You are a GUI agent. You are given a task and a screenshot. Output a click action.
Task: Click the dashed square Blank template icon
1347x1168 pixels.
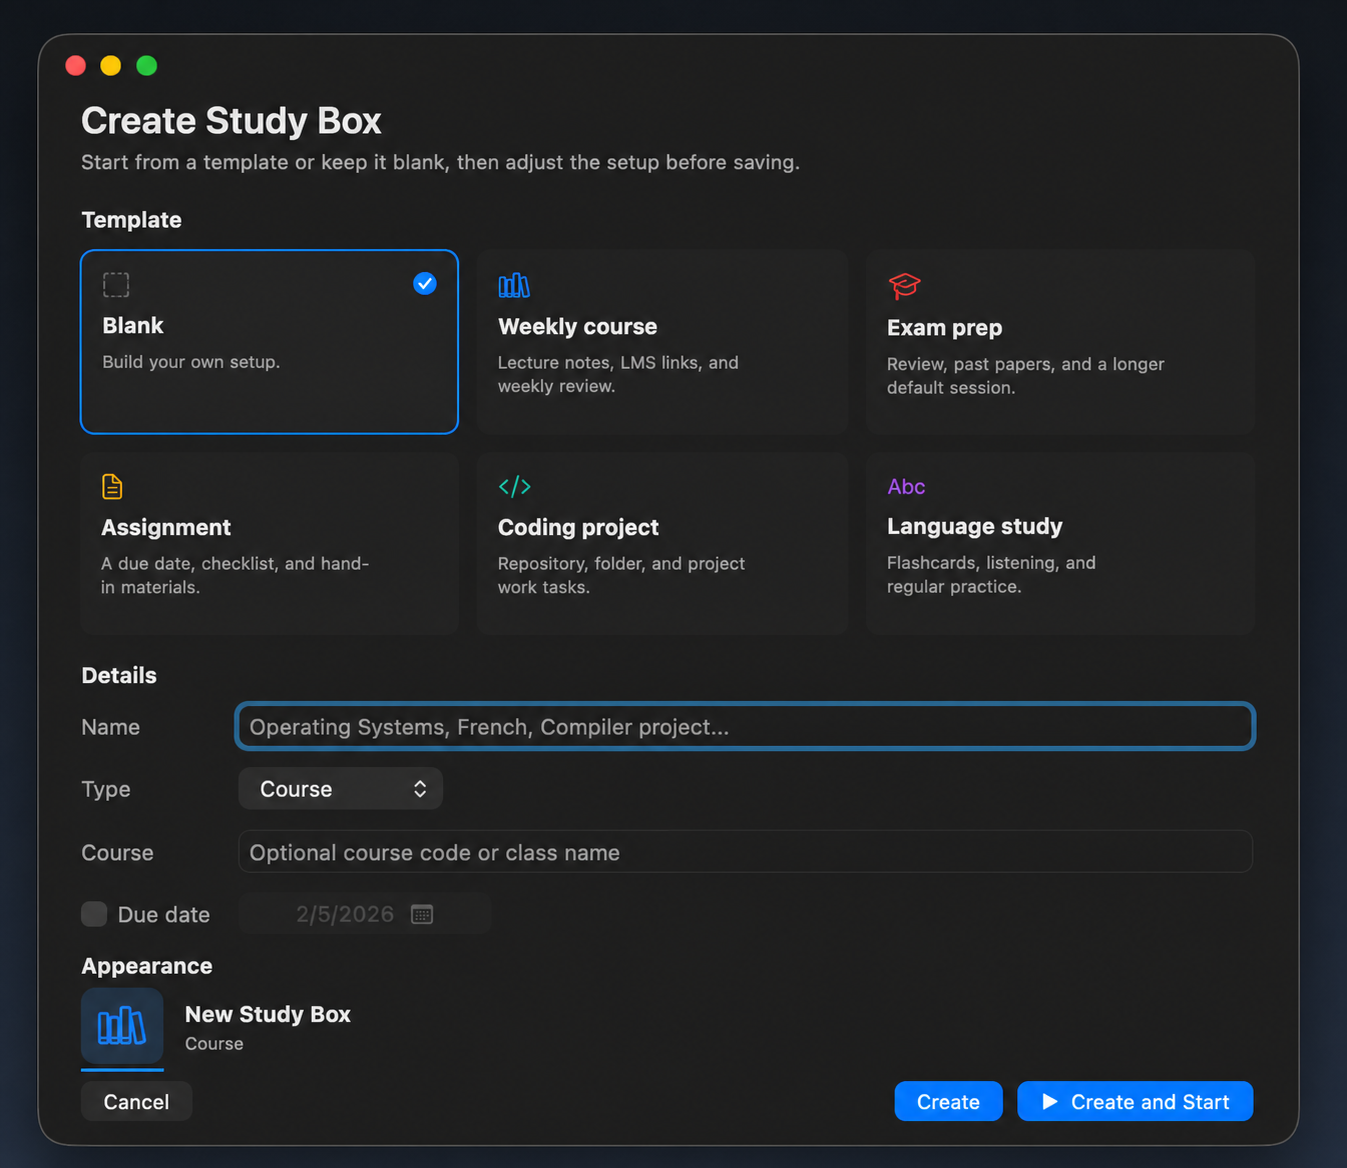click(116, 285)
